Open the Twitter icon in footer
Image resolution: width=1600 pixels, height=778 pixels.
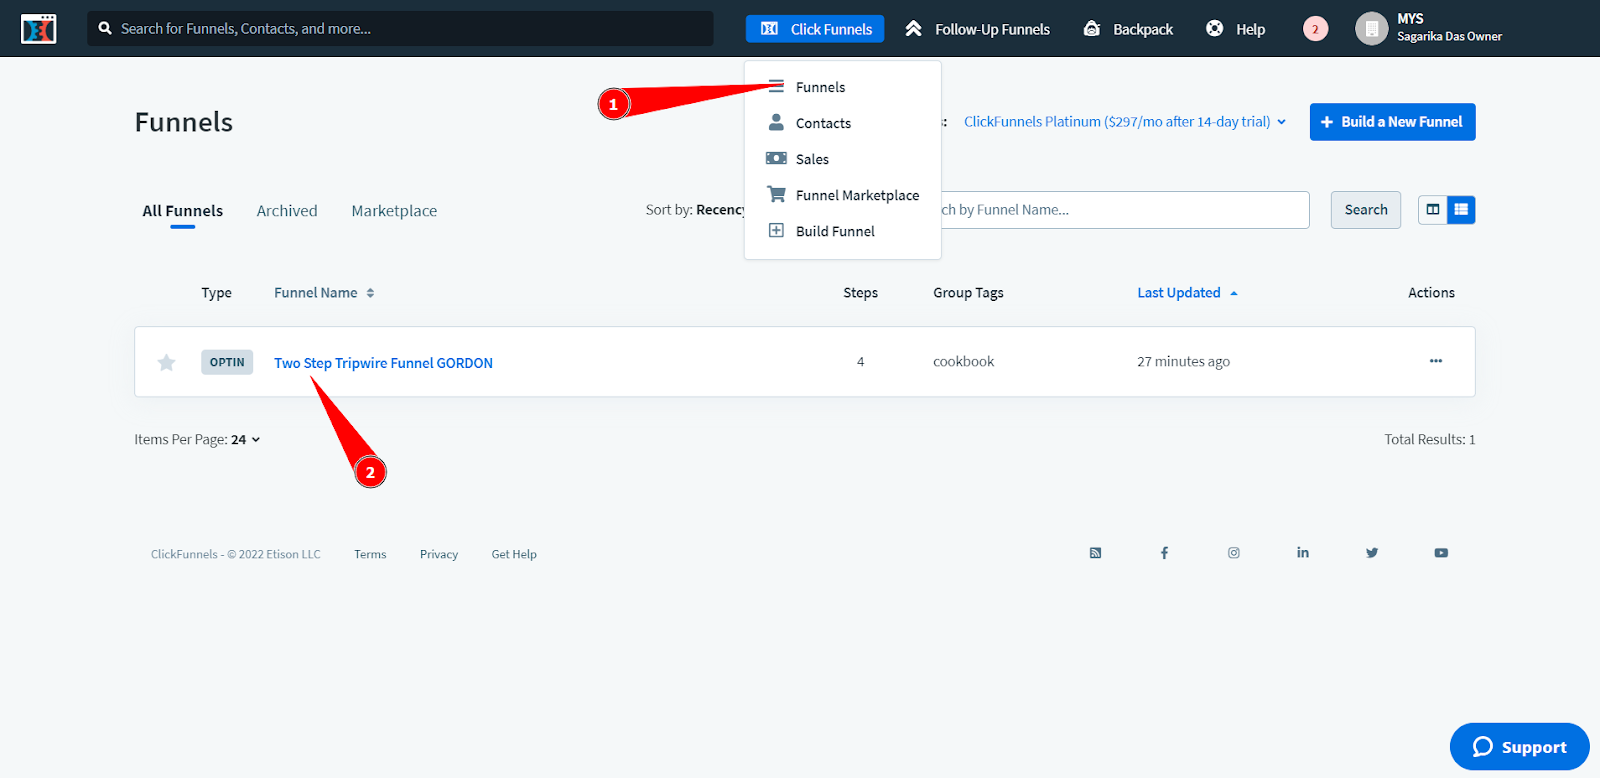coord(1372,553)
